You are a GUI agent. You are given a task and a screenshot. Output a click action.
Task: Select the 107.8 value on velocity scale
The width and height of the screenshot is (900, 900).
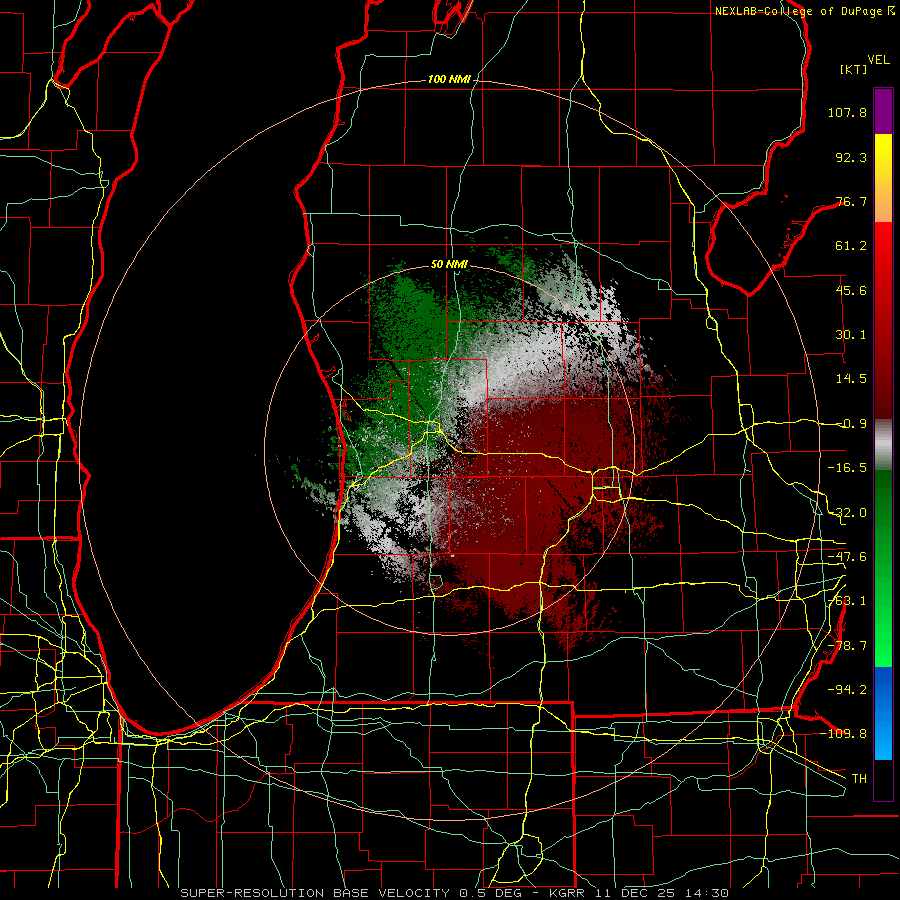tap(847, 112)
